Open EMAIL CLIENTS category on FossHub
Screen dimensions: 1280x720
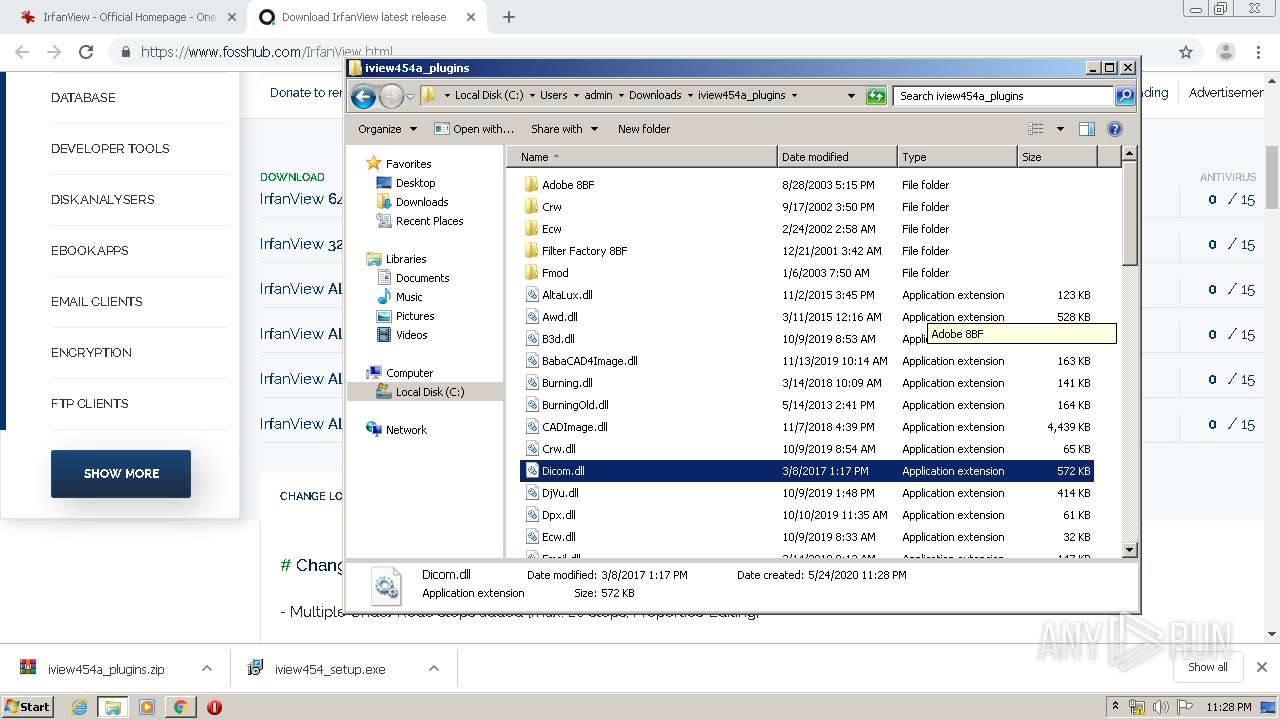click(x=96, y=302)
